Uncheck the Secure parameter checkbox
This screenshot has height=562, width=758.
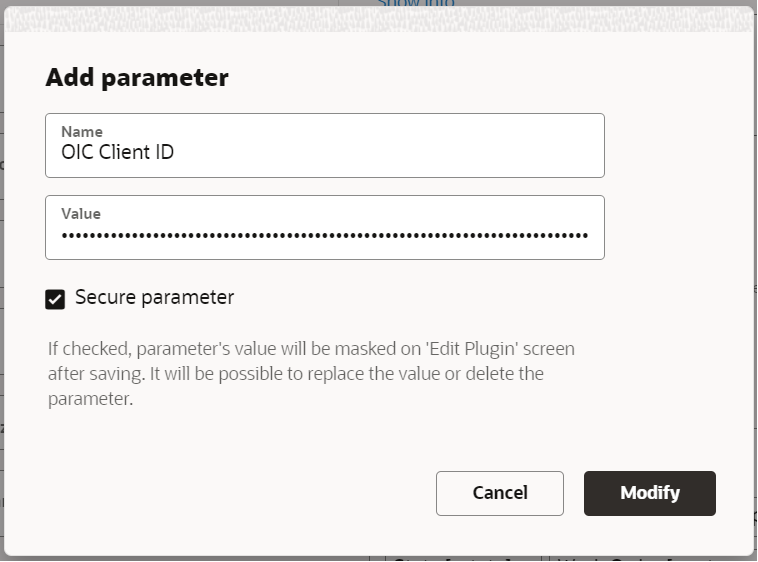click(x=55, y=298)
